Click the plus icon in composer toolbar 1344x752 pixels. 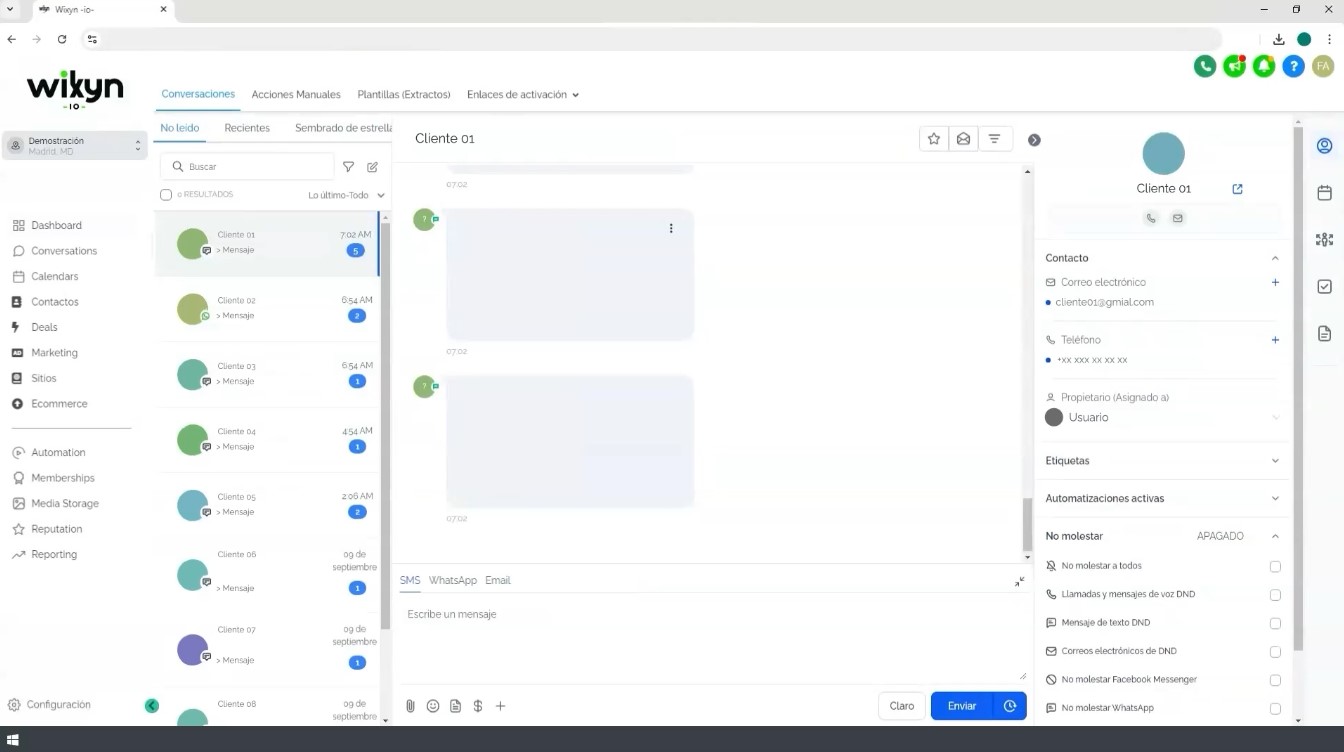(500, 706)
